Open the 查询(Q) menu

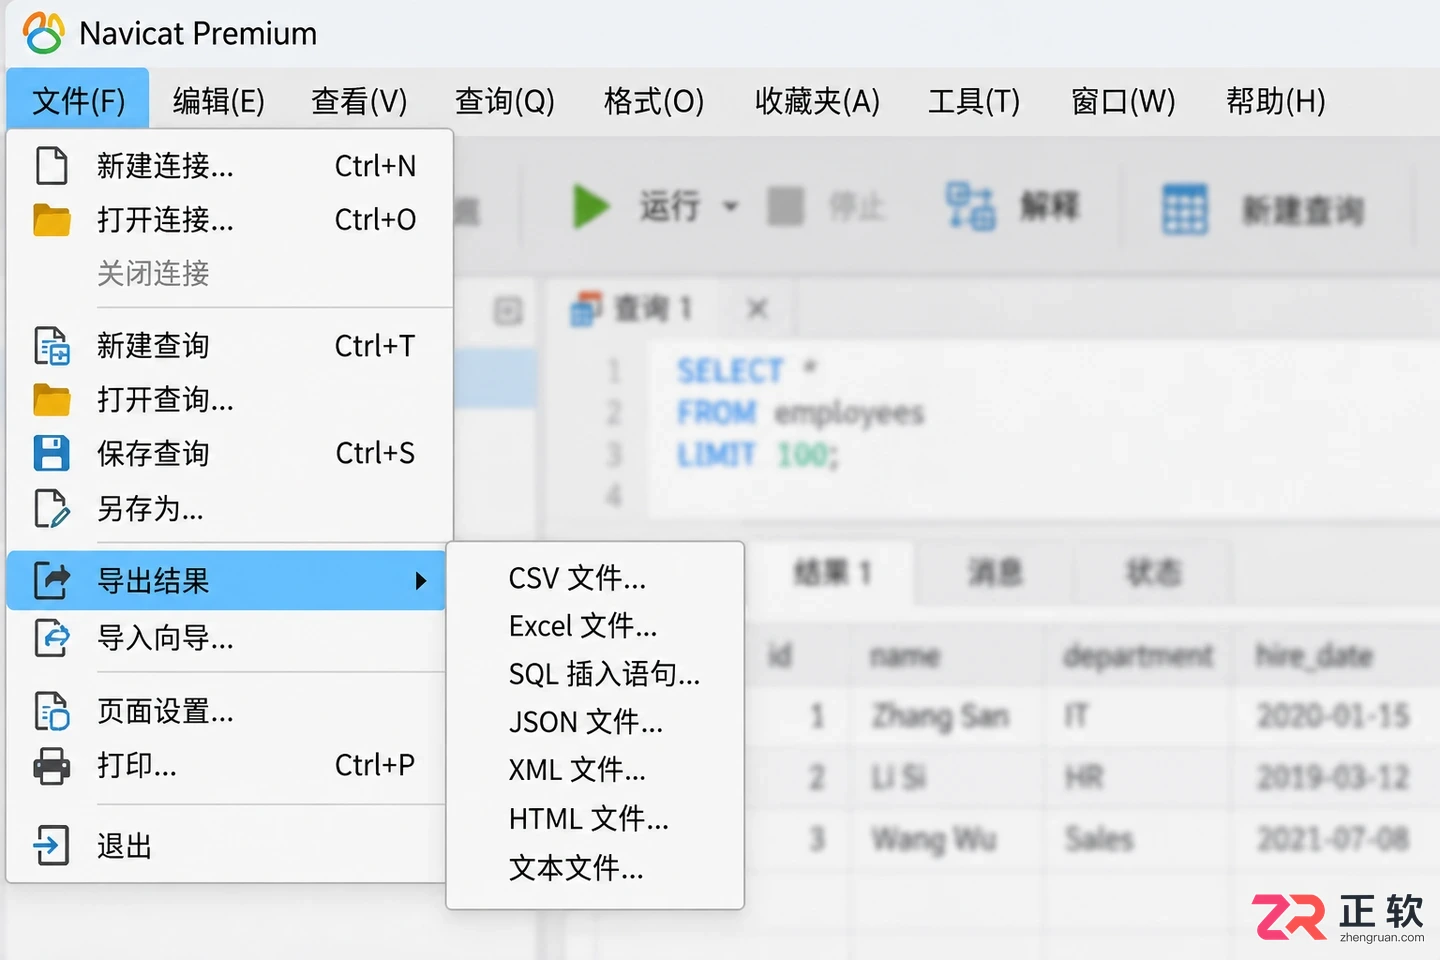tap(504, 101)
